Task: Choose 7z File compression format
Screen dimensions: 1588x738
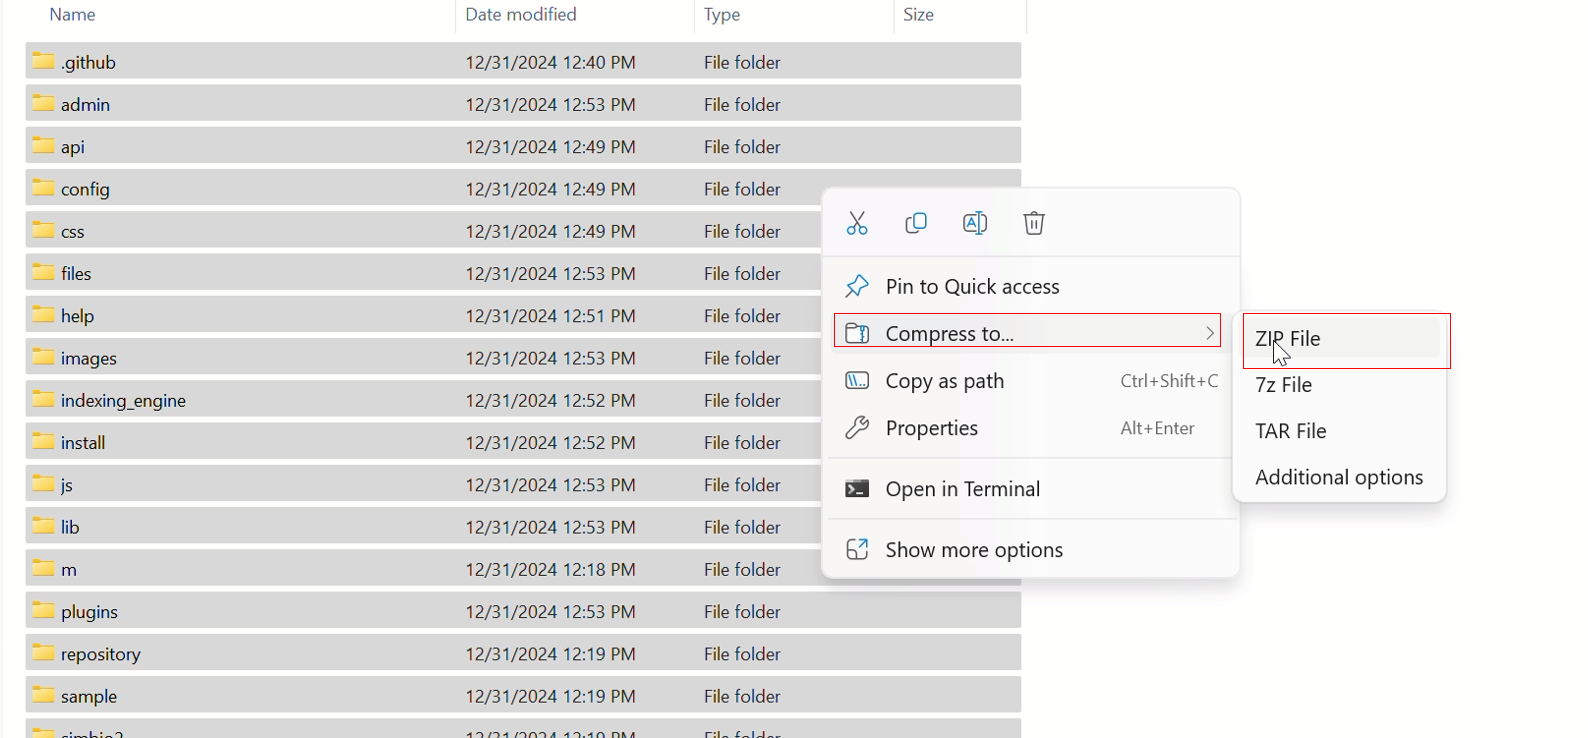Action: pos(1283,385)
